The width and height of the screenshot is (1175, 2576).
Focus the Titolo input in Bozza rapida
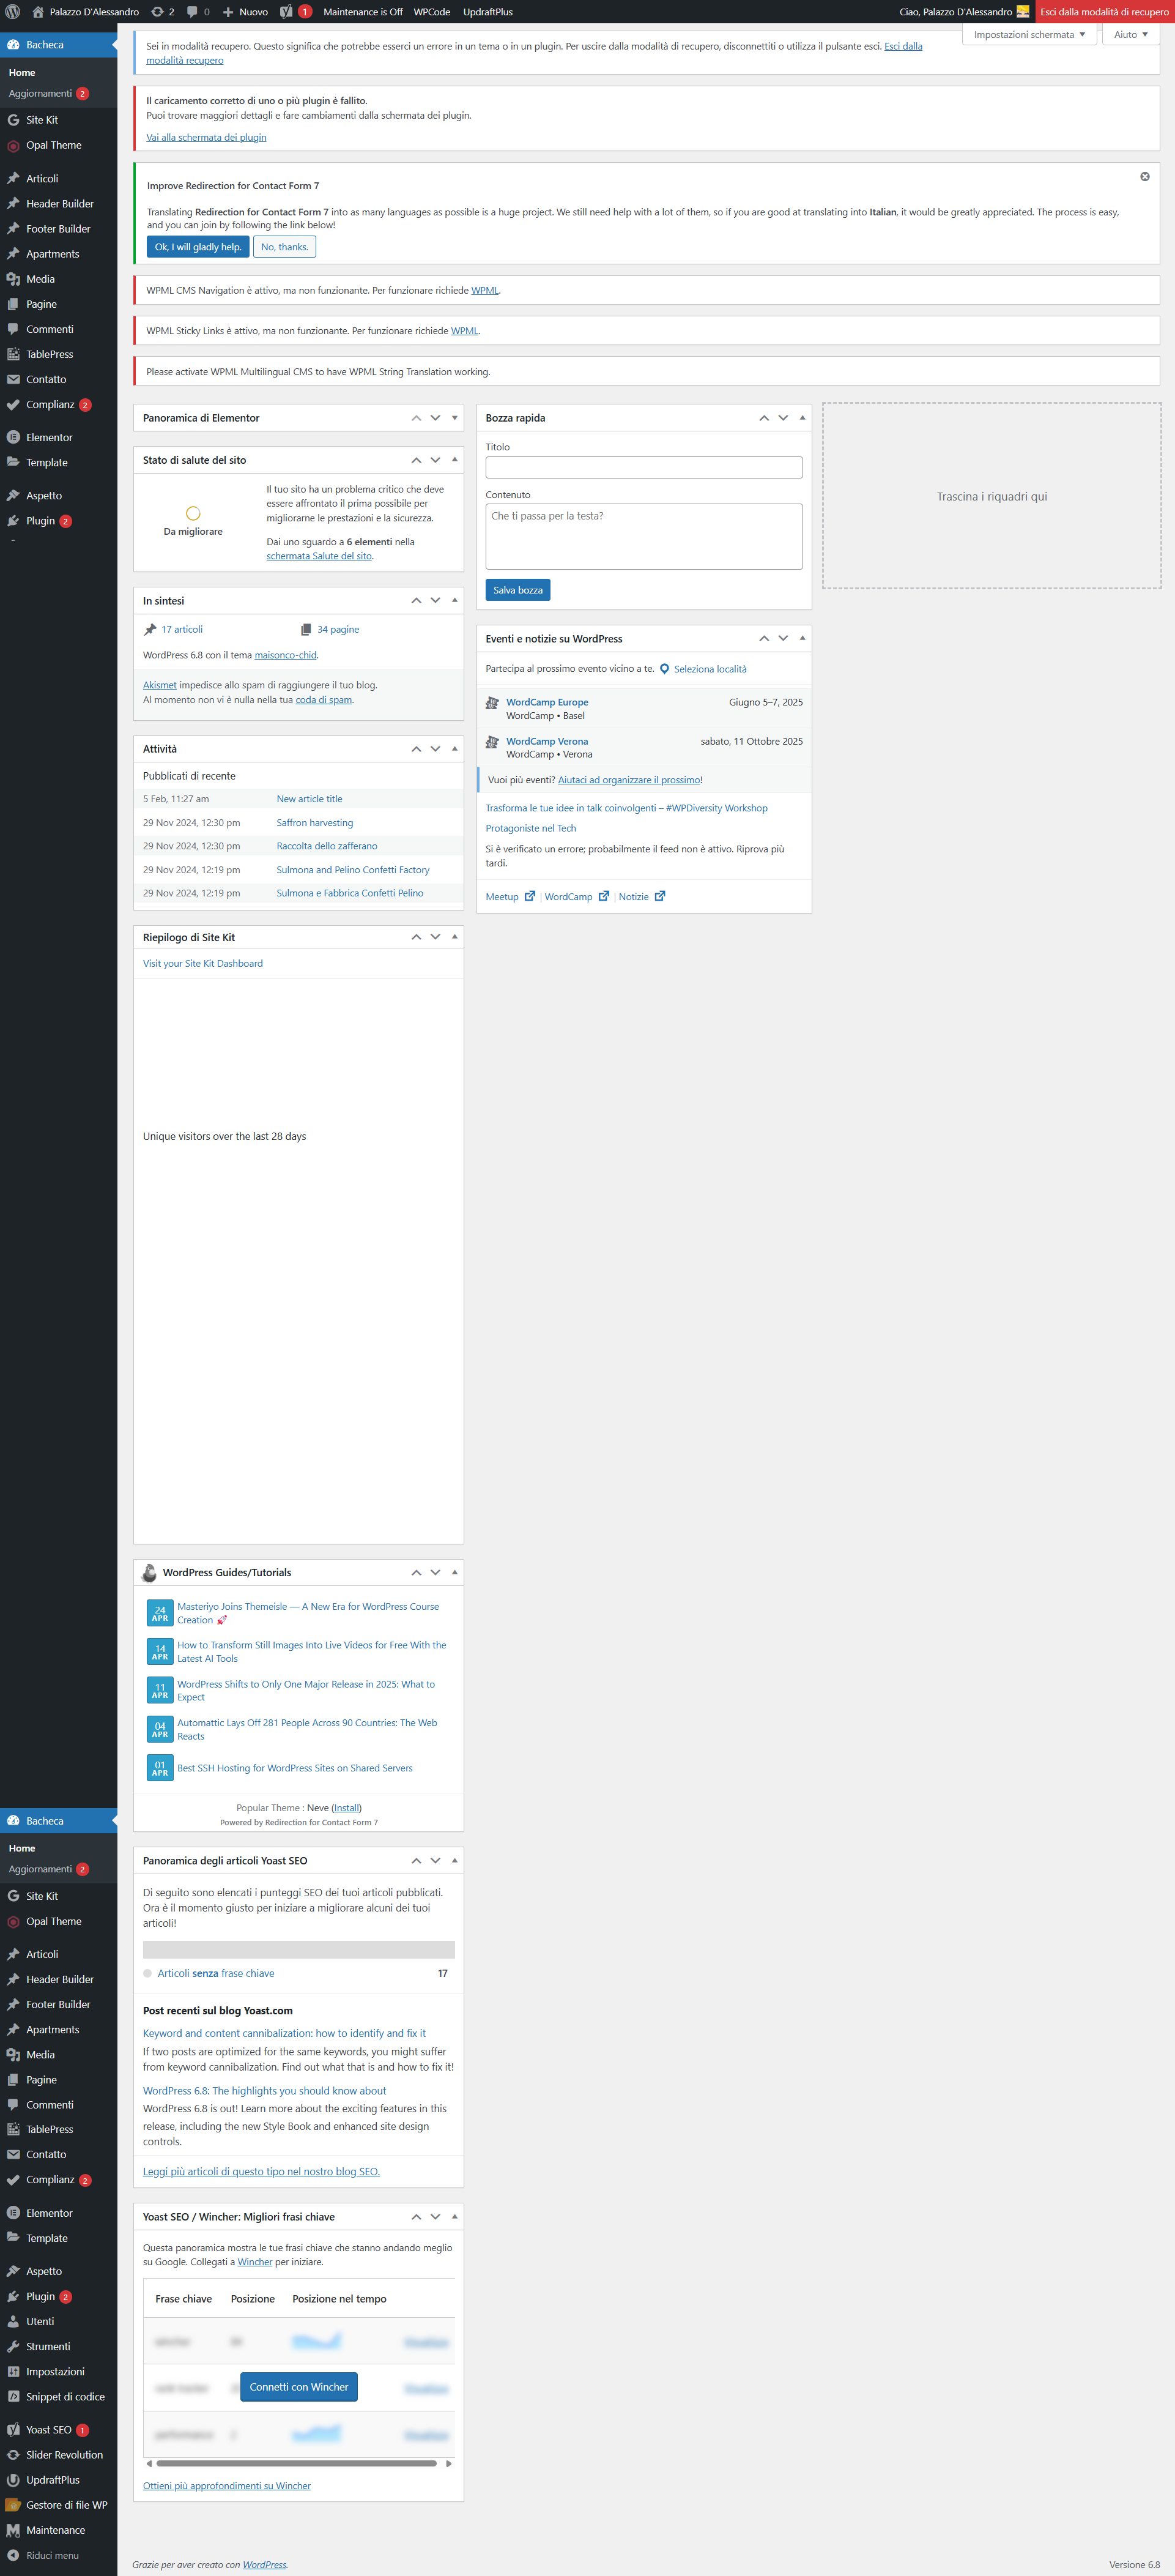(x=644, y=467)
